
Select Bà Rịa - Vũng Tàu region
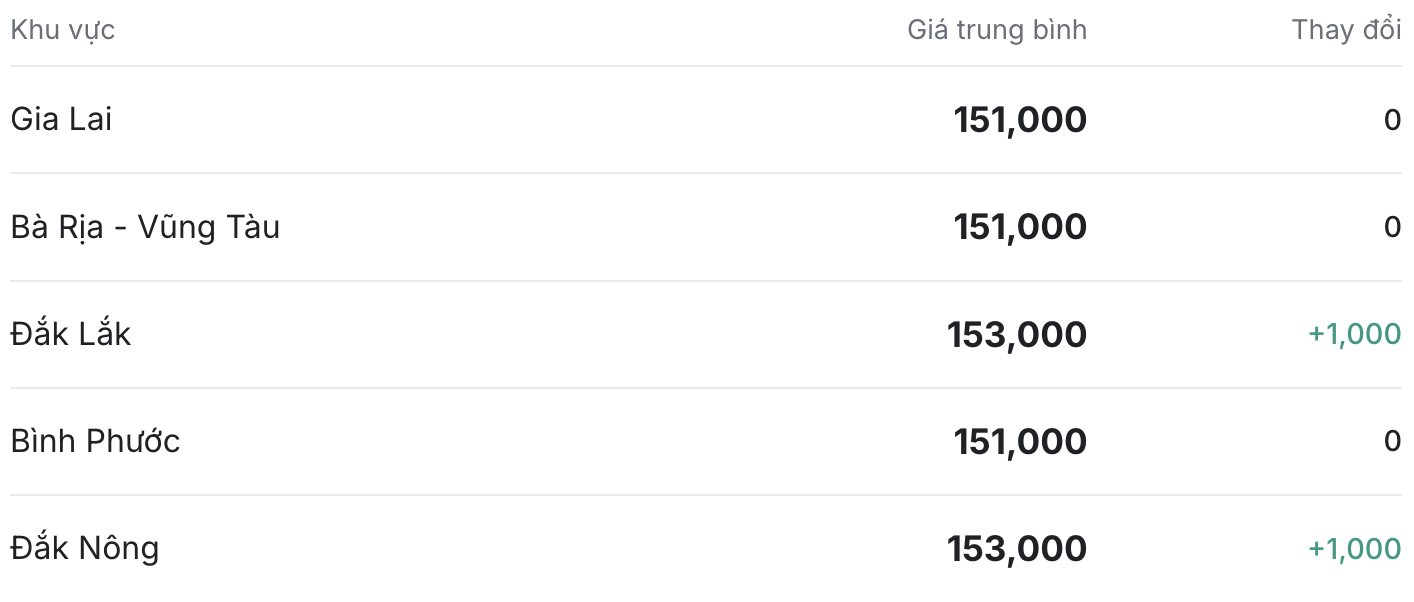point(145,227)
